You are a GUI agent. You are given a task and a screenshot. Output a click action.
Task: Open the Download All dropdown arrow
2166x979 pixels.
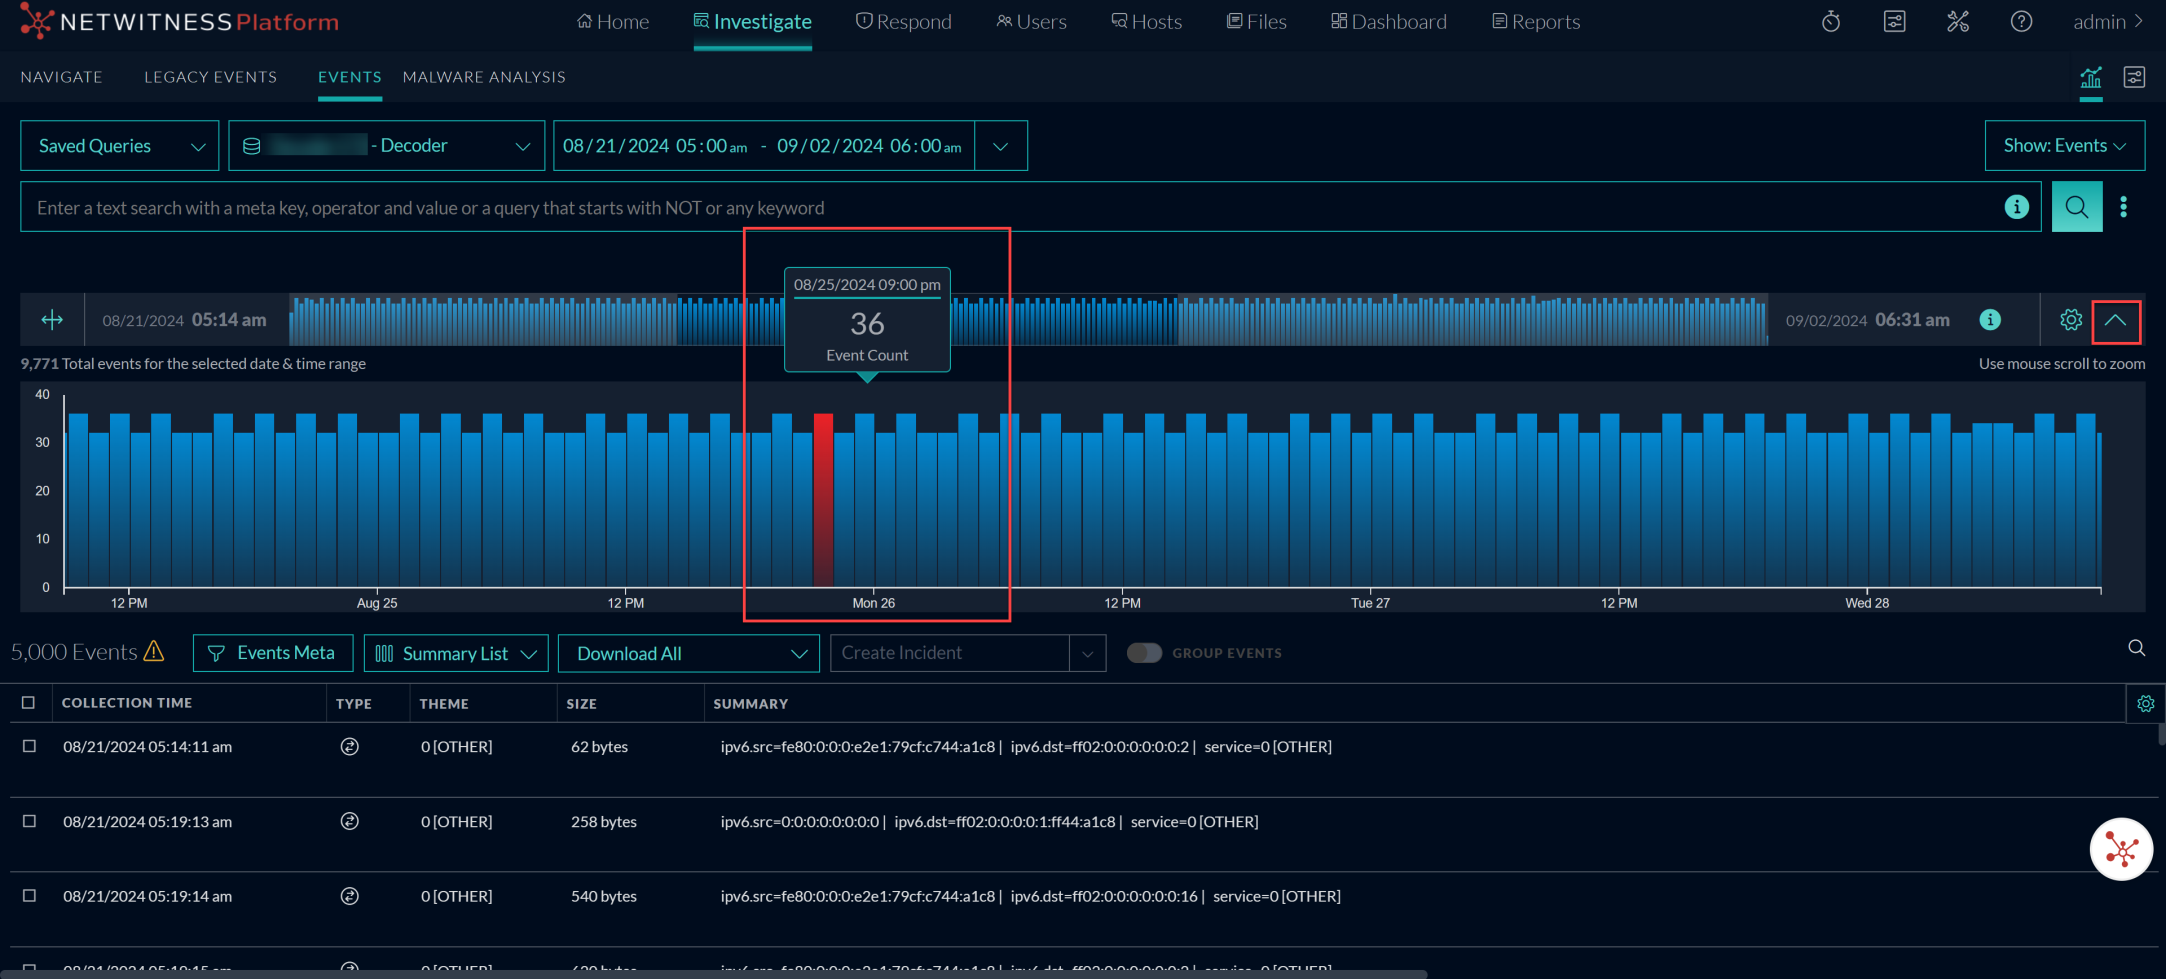click(798, 653)
